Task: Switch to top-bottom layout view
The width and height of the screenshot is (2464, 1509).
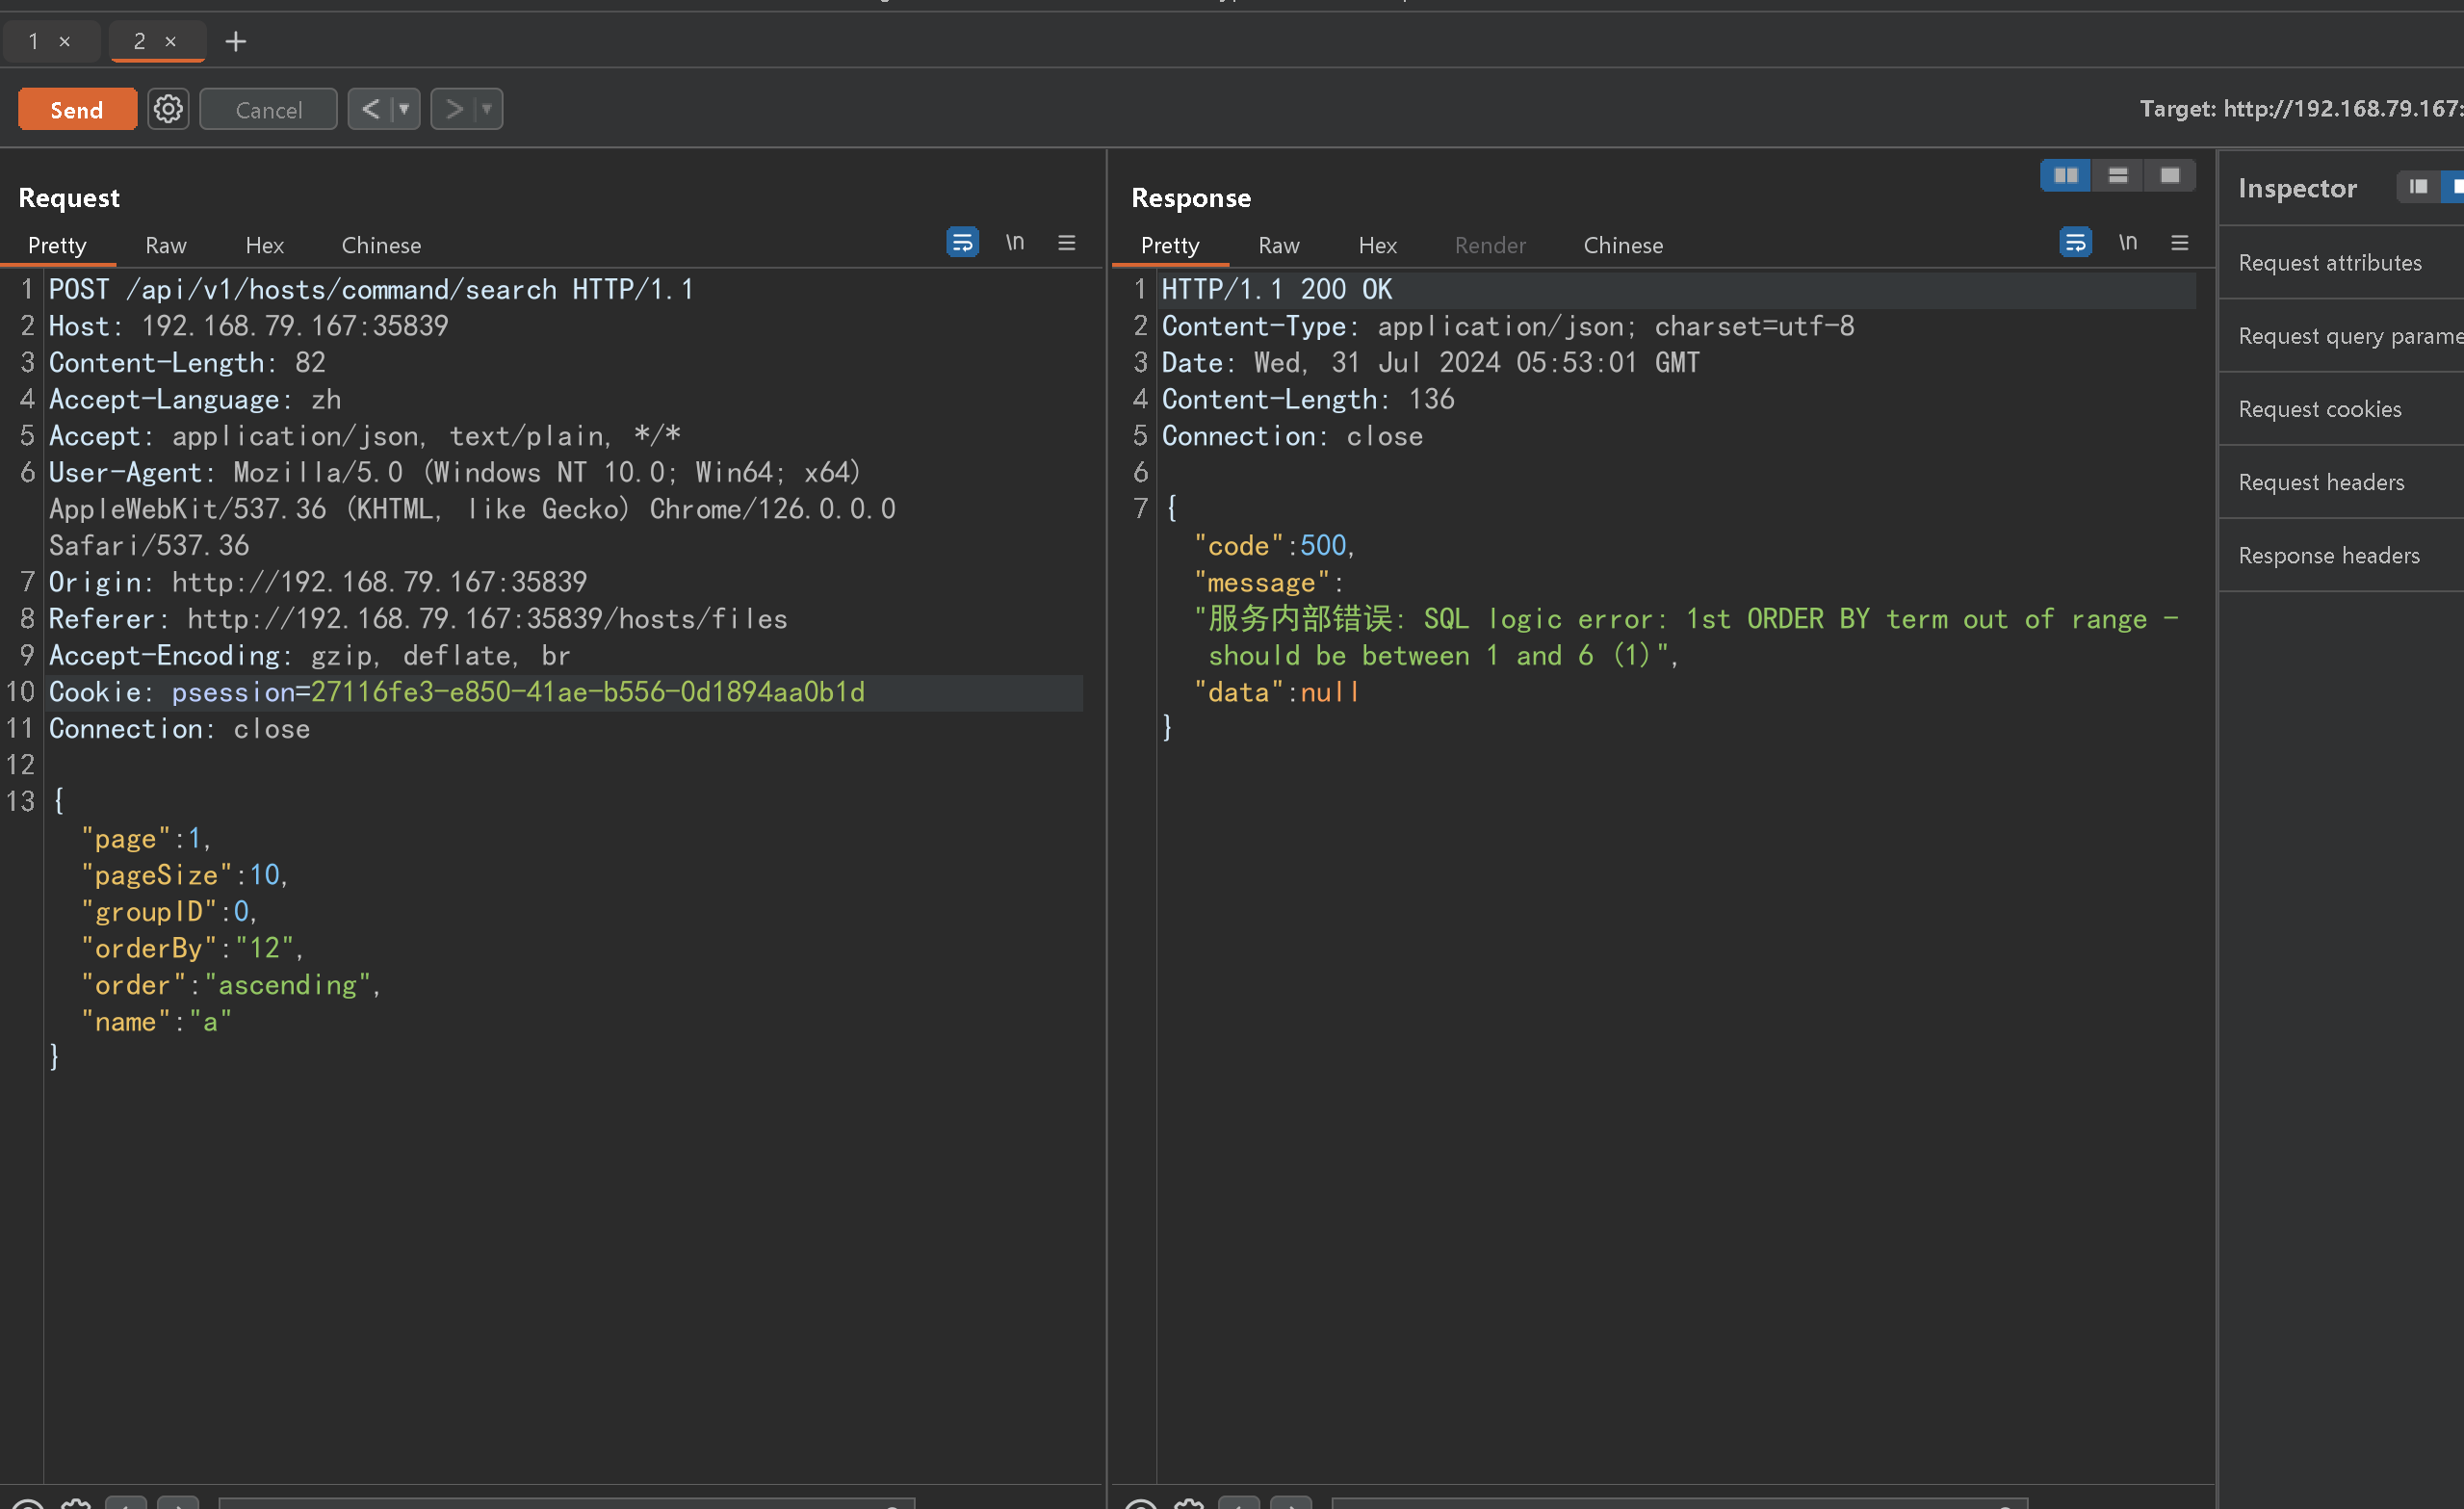Action: [2117, 176]
